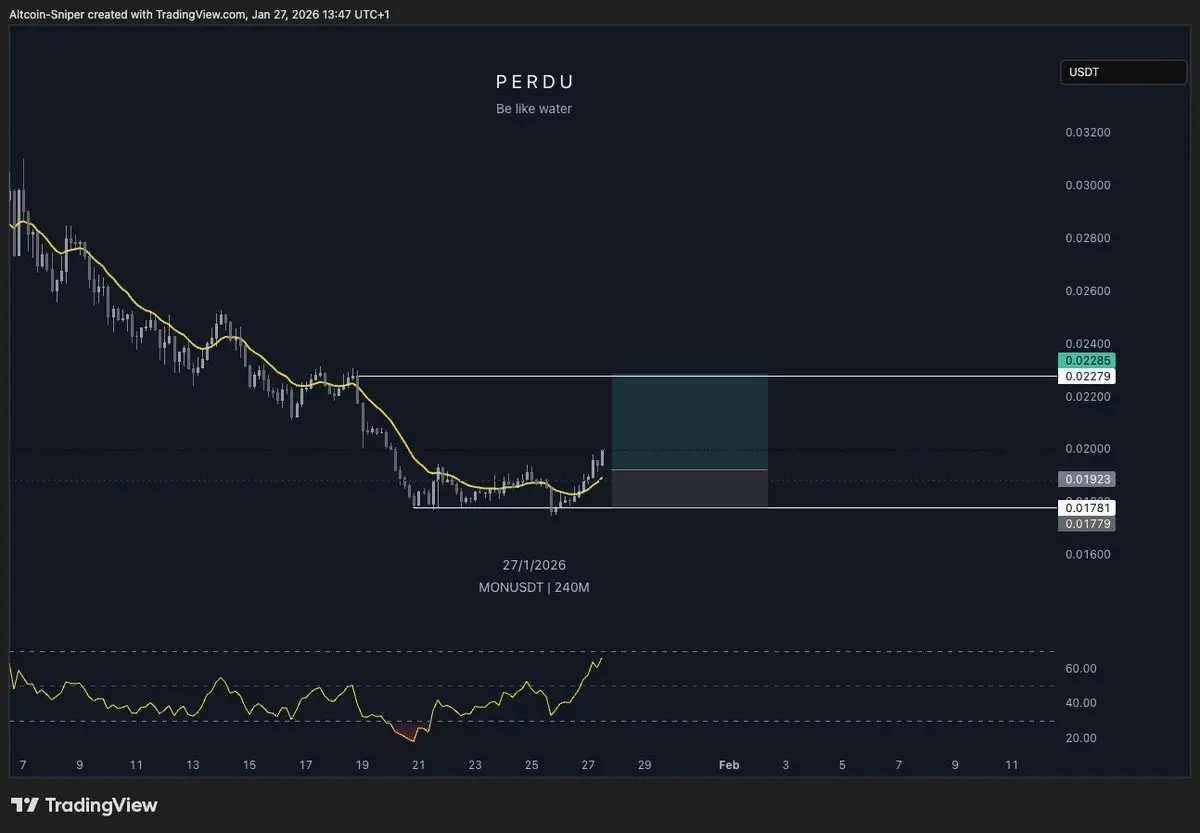Viewport: 1200px width, 833px height.
Task: Click the 15 date on time axis
Action: click(249, 765)
